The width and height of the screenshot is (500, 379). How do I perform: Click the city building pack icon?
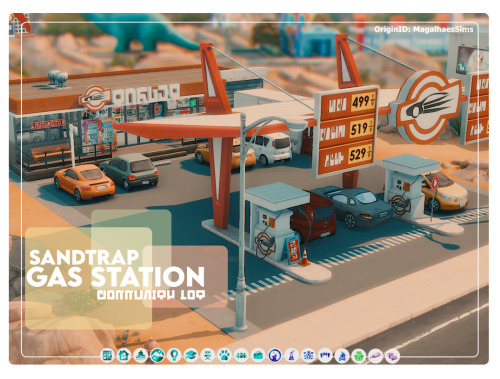107,356
